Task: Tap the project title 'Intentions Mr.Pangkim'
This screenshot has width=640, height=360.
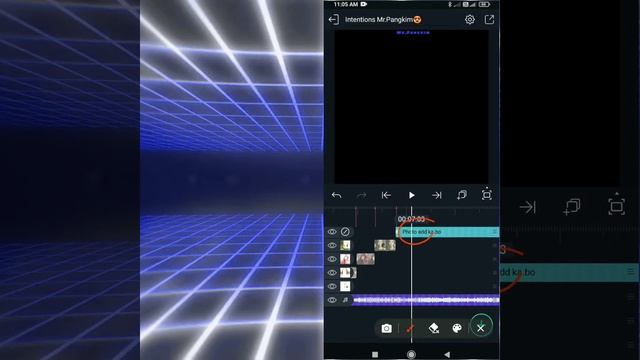Action: pos(382,20)
